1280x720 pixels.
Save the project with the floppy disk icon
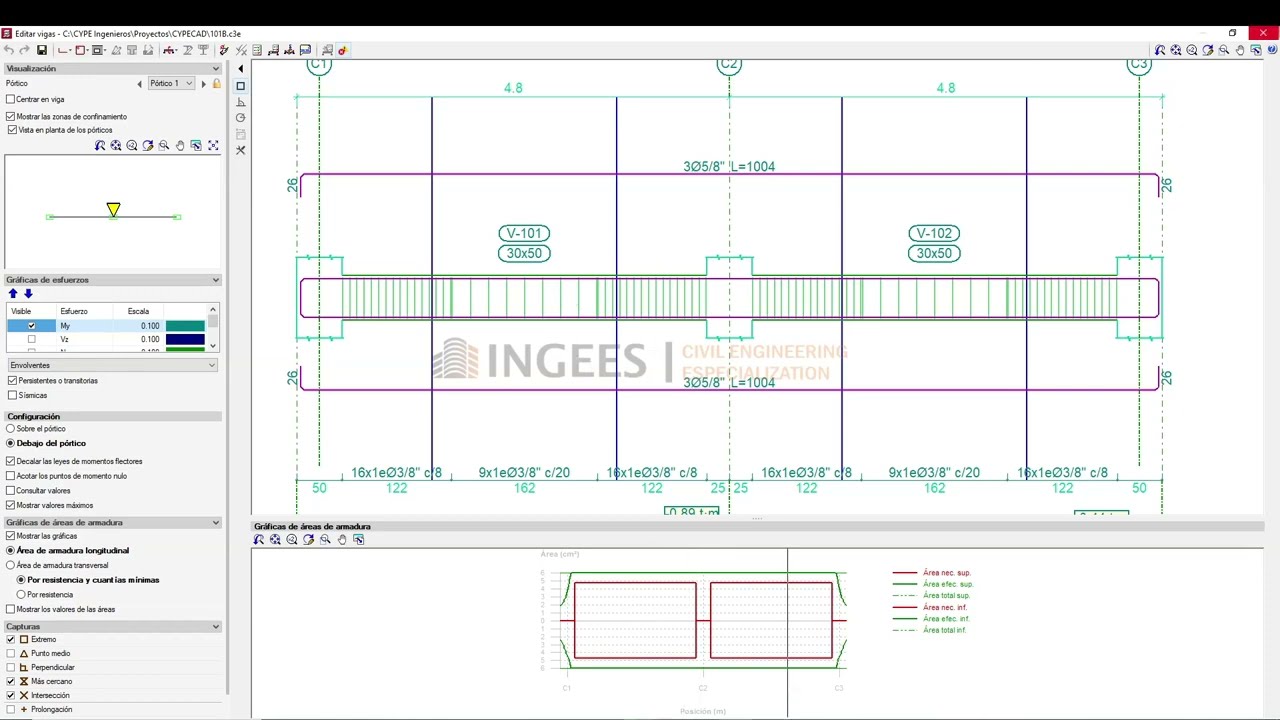pyautogui.click(x=42, y=50)
